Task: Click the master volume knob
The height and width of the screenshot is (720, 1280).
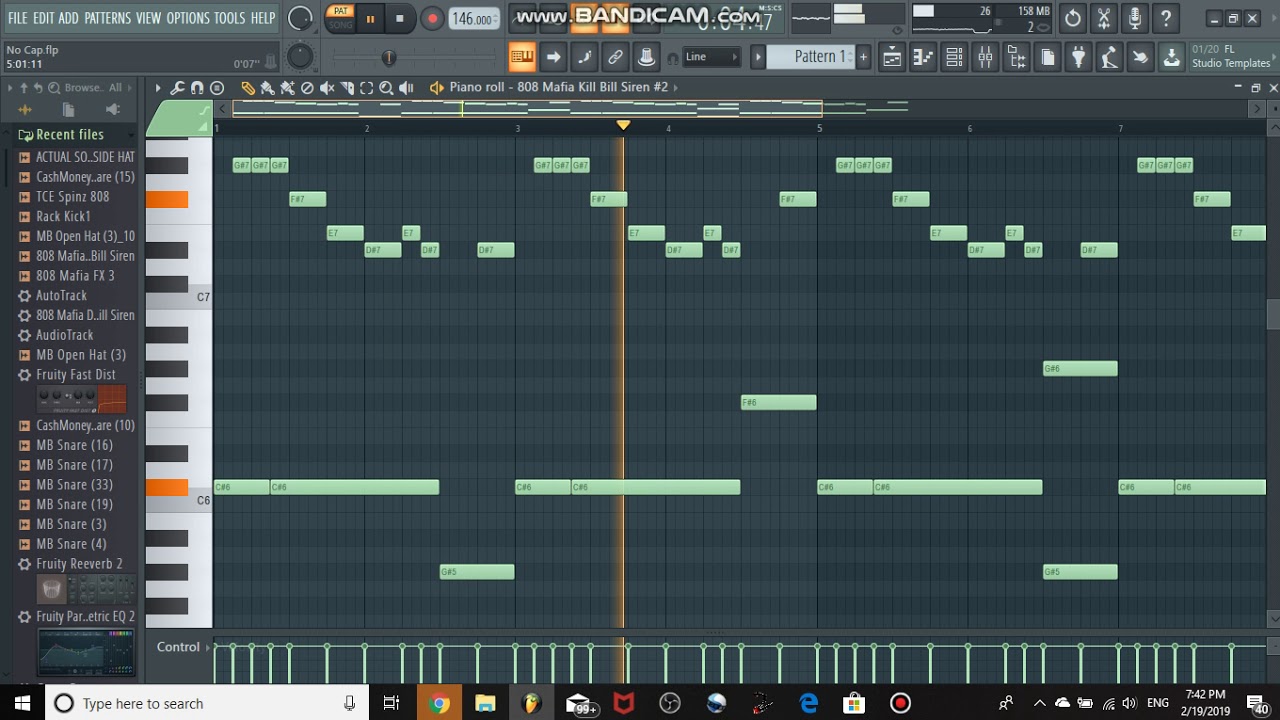Action: (x=300, y=18)
